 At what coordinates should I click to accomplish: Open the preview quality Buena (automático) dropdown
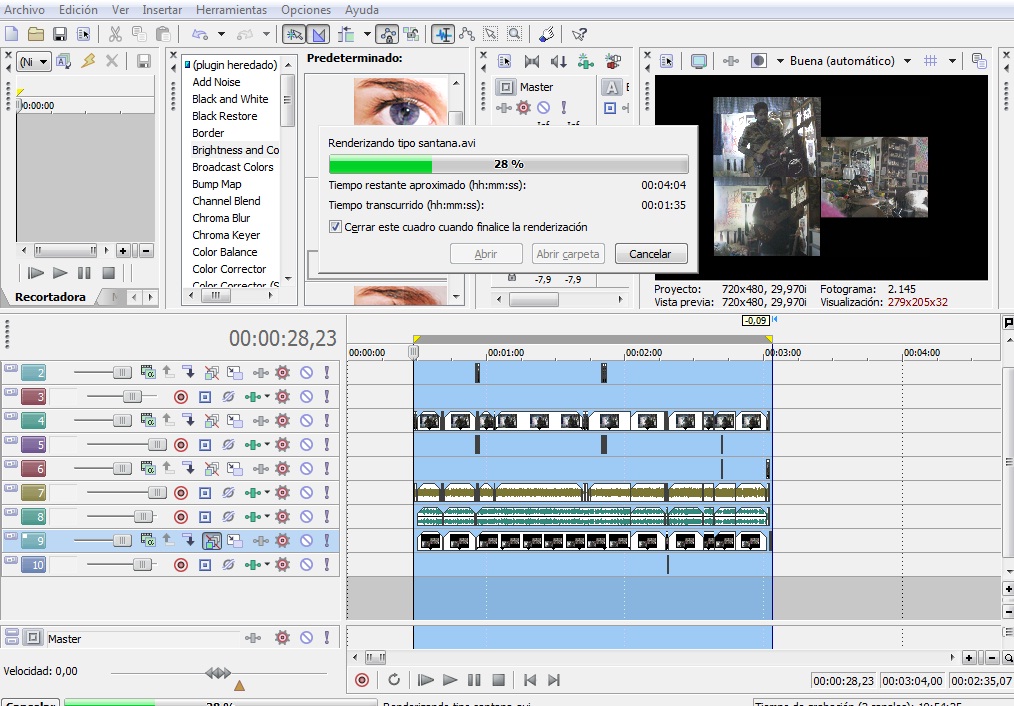(849, 61)
